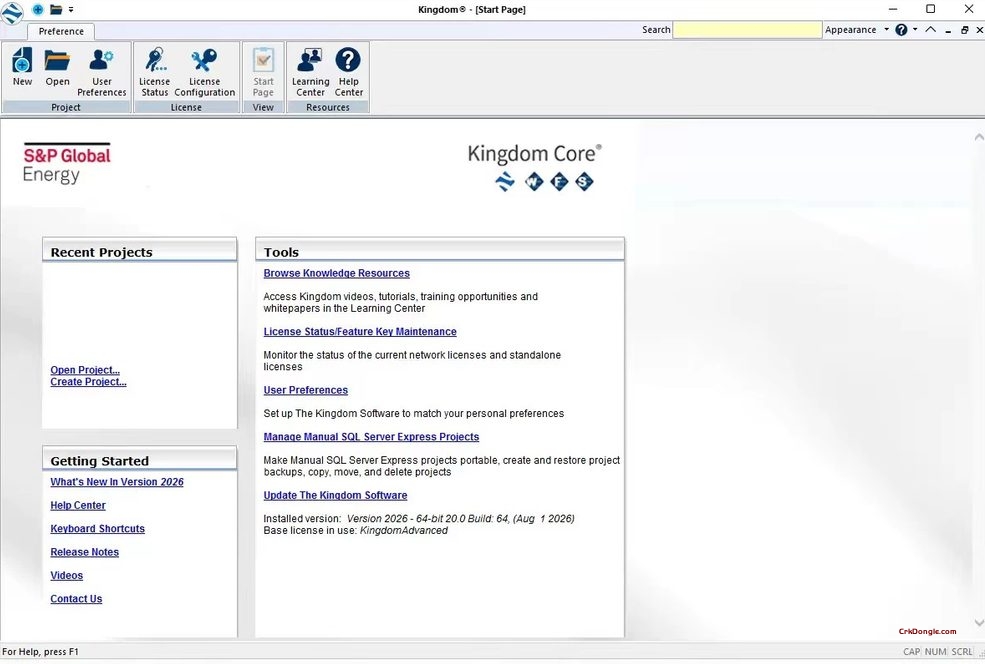Screen dimensions: 985x664
Task: Show the Start Page ribbon button
Action: point(263,73)
